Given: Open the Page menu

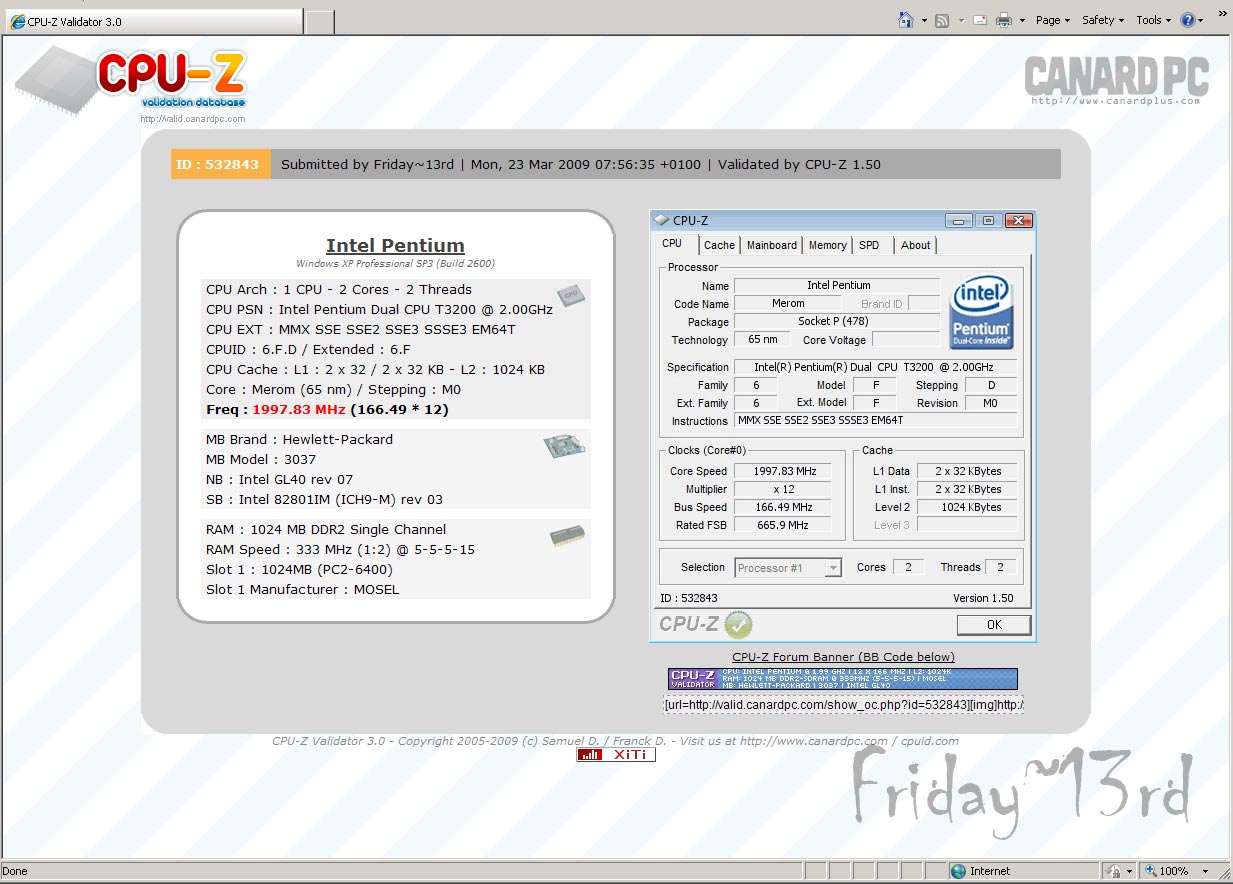Looking at the screenshot, I should [1053, 20].
